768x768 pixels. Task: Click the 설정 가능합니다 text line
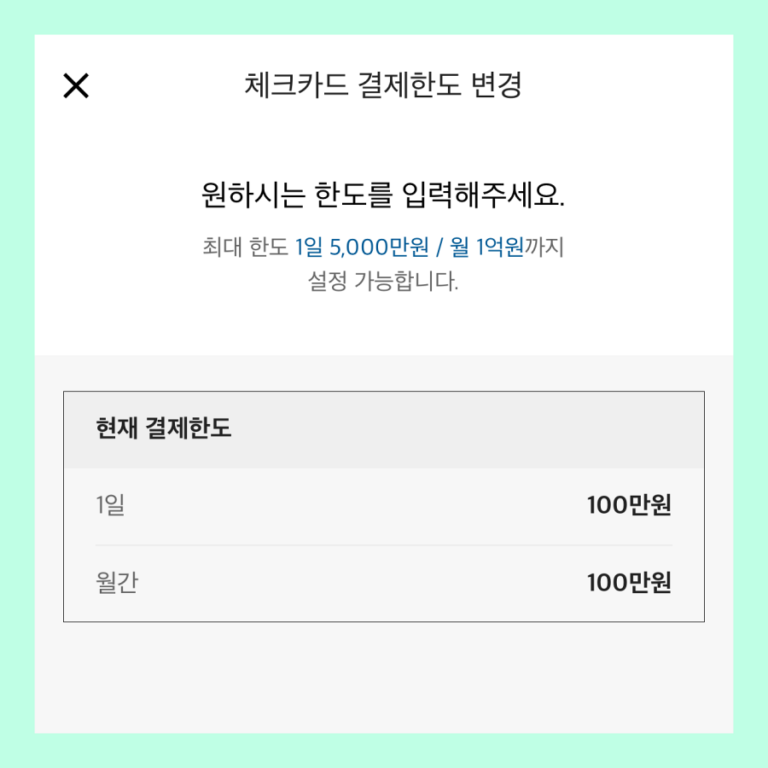(x=383, y=281)
